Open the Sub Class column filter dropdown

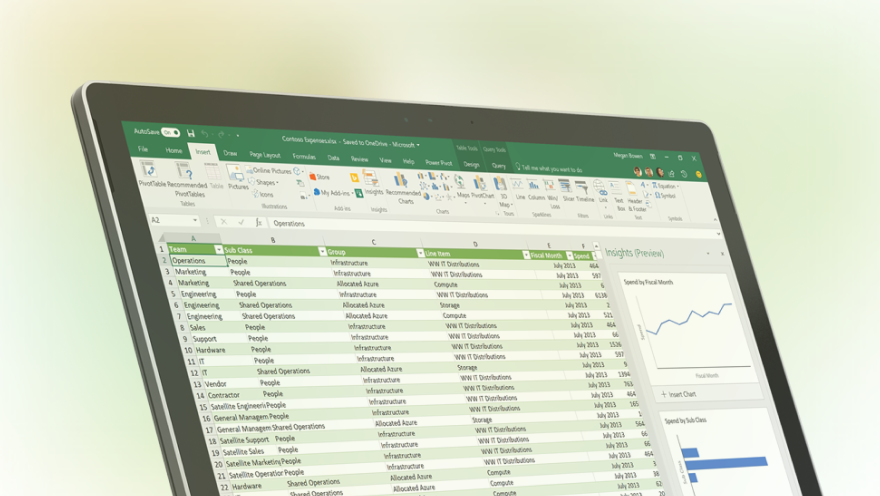click(x=322, y=251)
